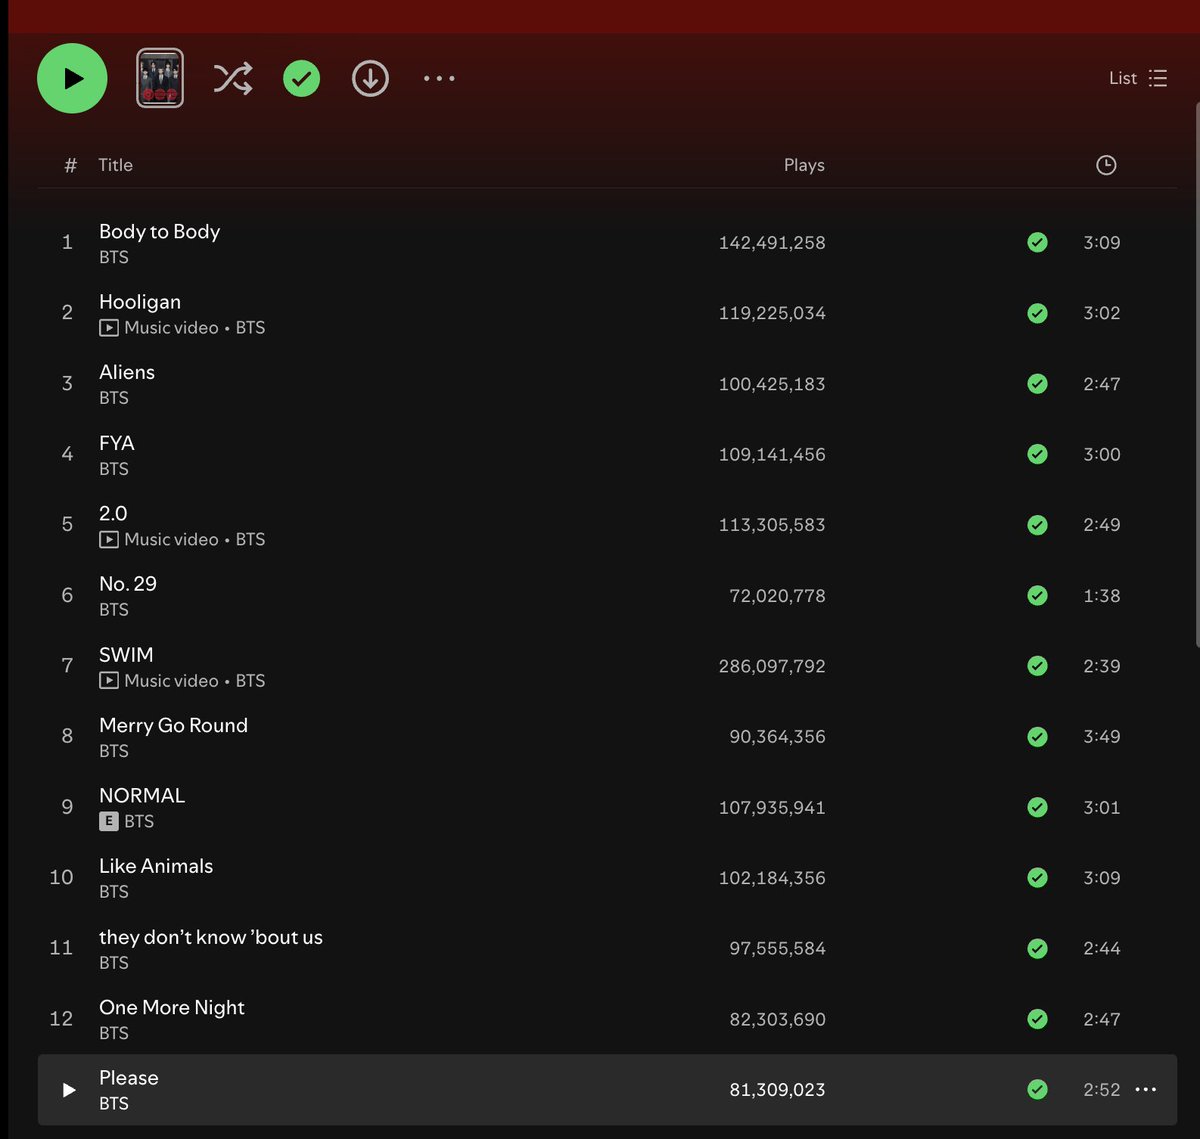The height and width of the screenshot is (1139, 1200).
Task: Select the track title SWIM
Action: [126, 655]
